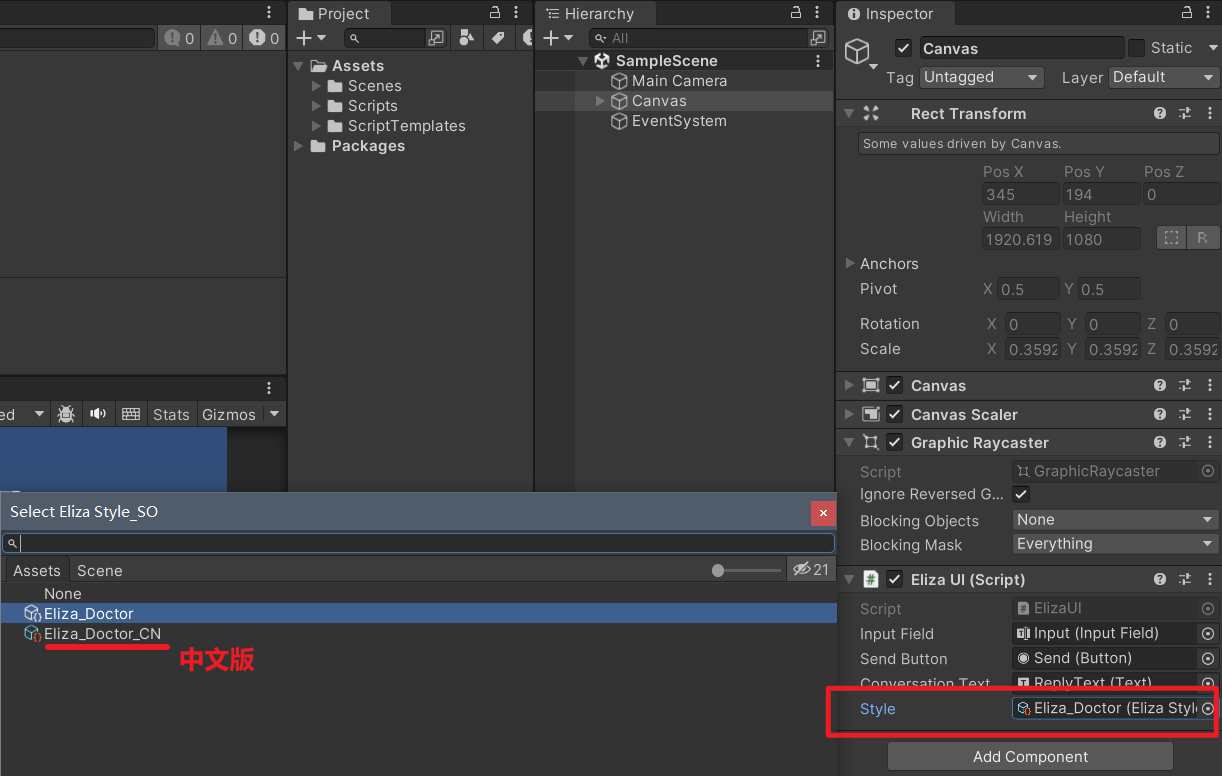Image resolution: width=1222 pixels, height=776 pixels.
Task: Toggle Rect Transform blueprint mode button
Action: tap(1171, 238)
